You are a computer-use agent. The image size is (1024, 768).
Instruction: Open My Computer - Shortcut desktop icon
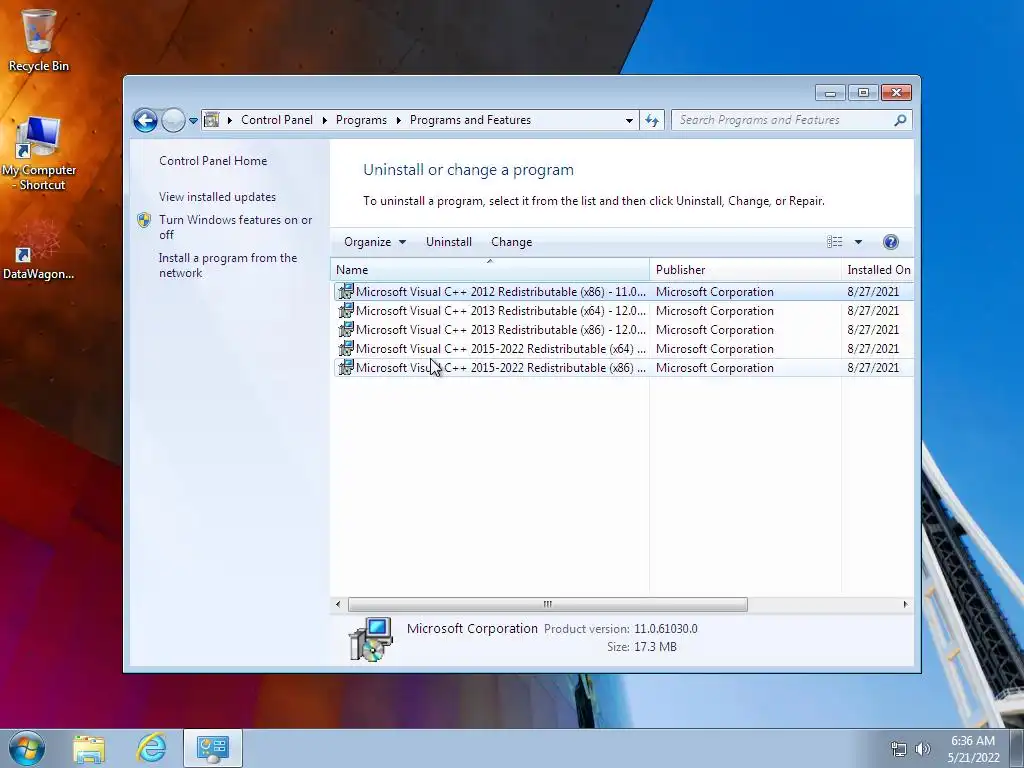click(39, 153)
